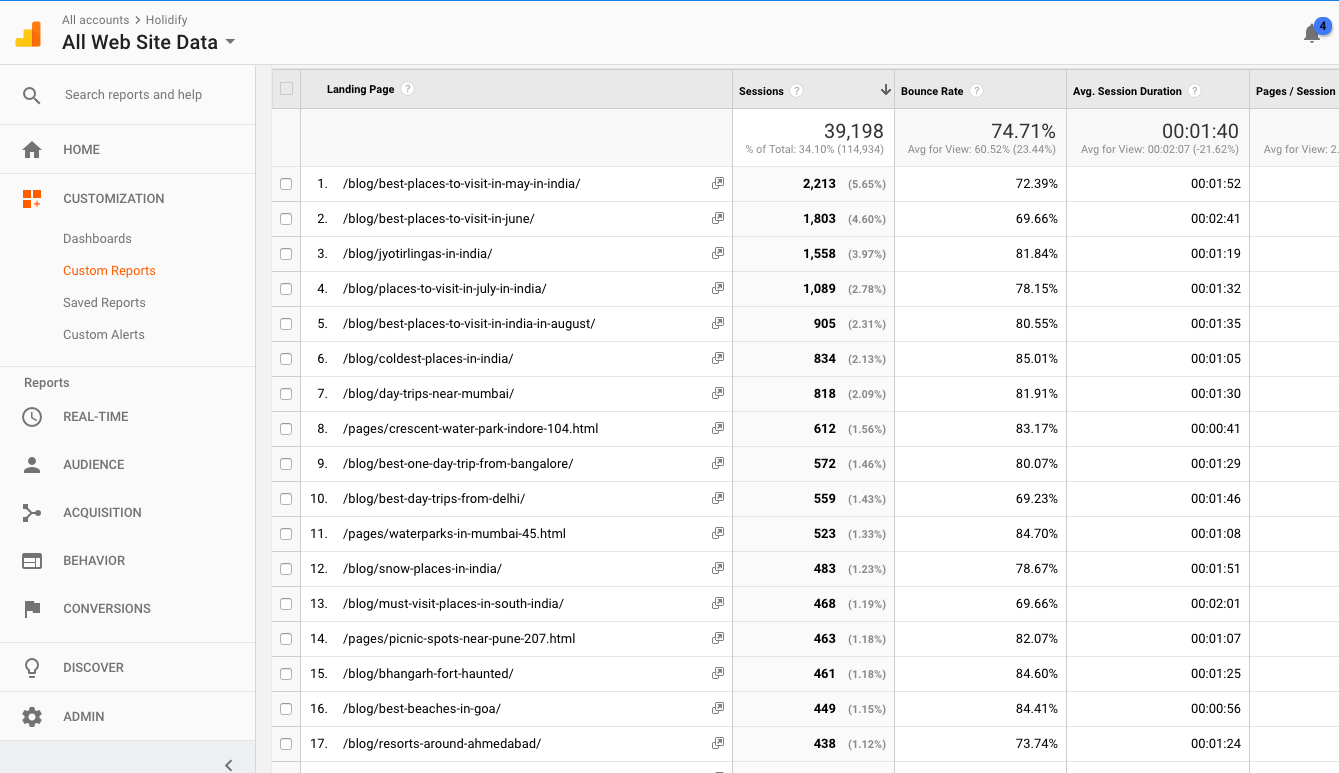1339x773 pixels.
Task: Check the box for best-one-day-trip-from-bangalore row
Action: click(286, 464)
